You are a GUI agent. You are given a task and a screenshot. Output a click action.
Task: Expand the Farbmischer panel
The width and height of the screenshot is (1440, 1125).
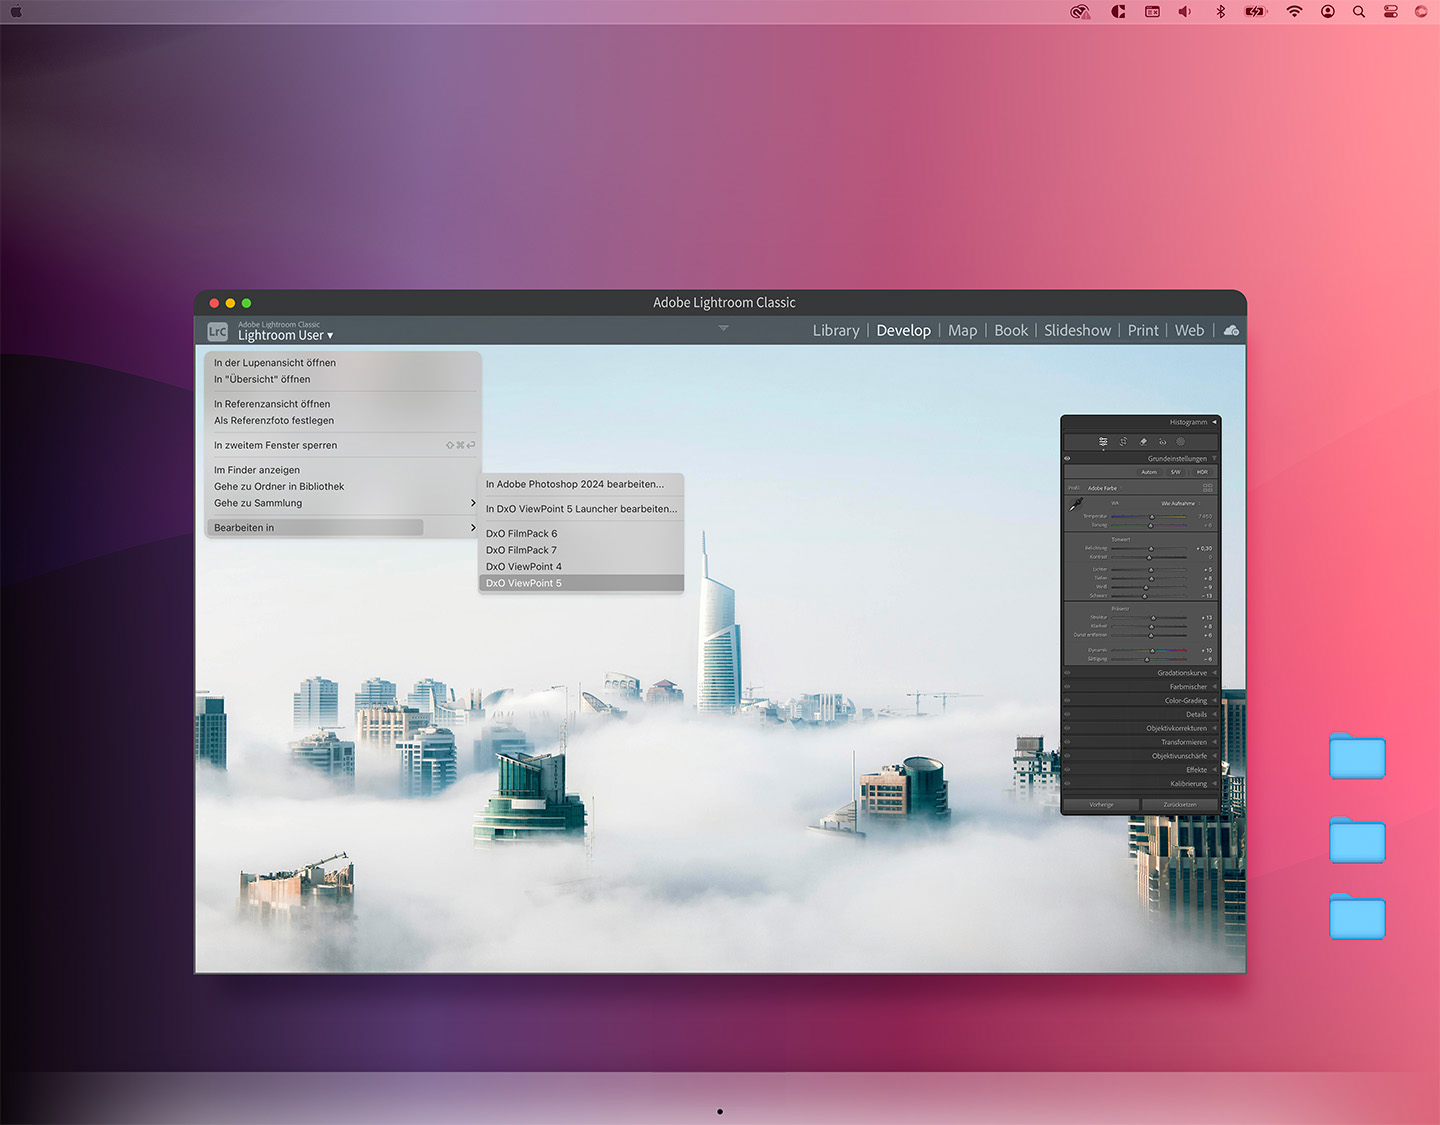click(x=1188, y=687)
